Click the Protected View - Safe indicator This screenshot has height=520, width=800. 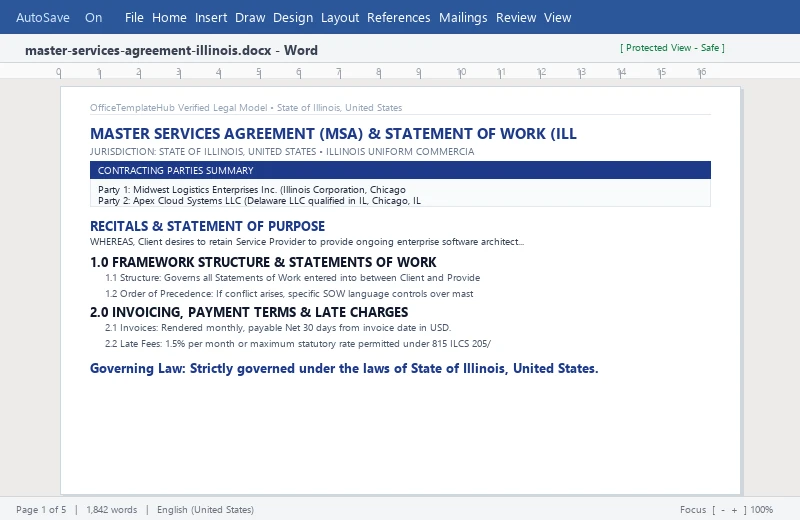[x=672, y=47]
